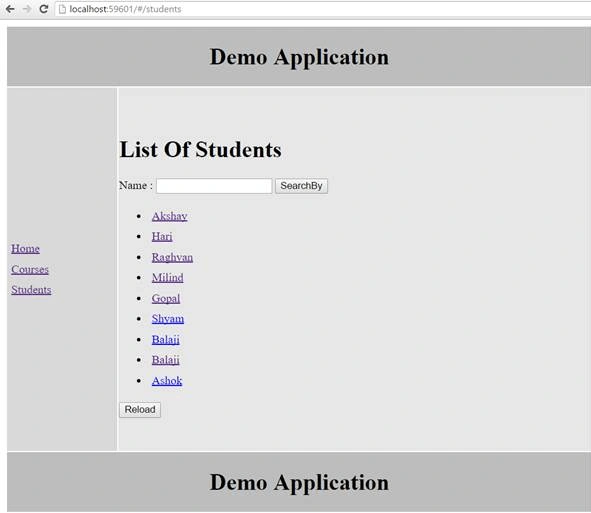The image size is (591, 513).
Task: View student Milind
Action: [167, 278]
